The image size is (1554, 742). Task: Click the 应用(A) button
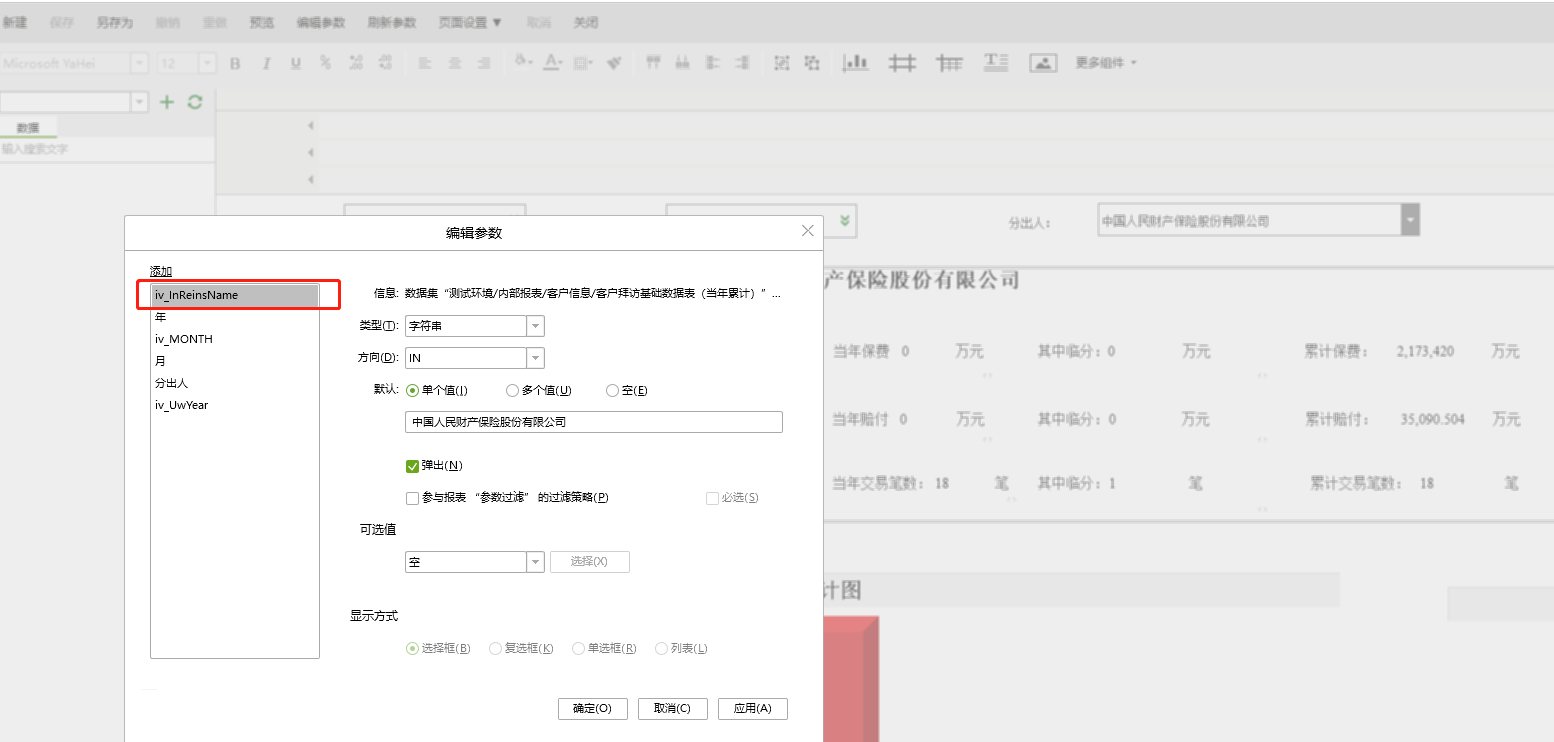pyautogui.click(x=753, y=708)
